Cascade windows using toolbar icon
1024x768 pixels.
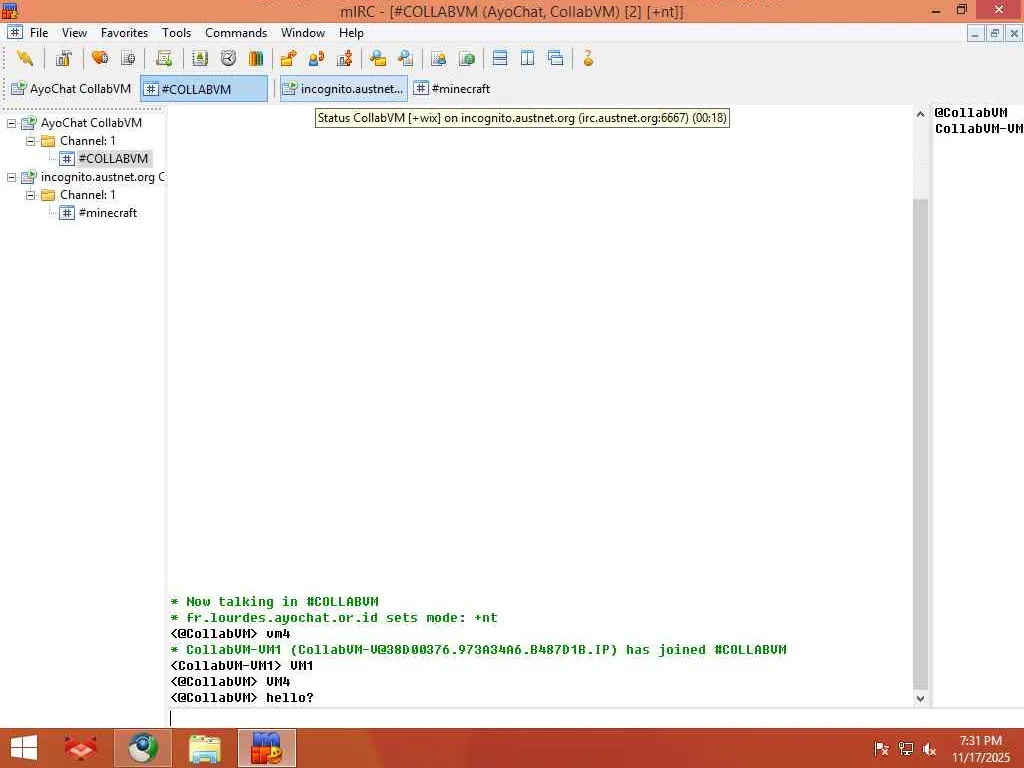coord(556,59)
